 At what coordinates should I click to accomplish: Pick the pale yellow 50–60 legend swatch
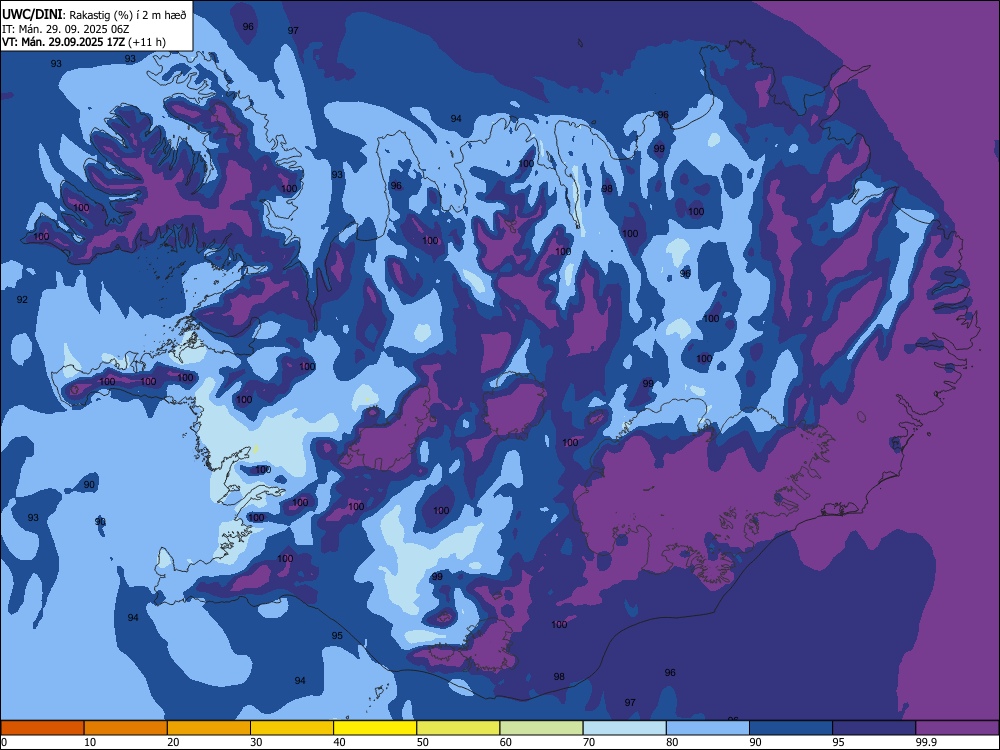[x=458, y=728]
